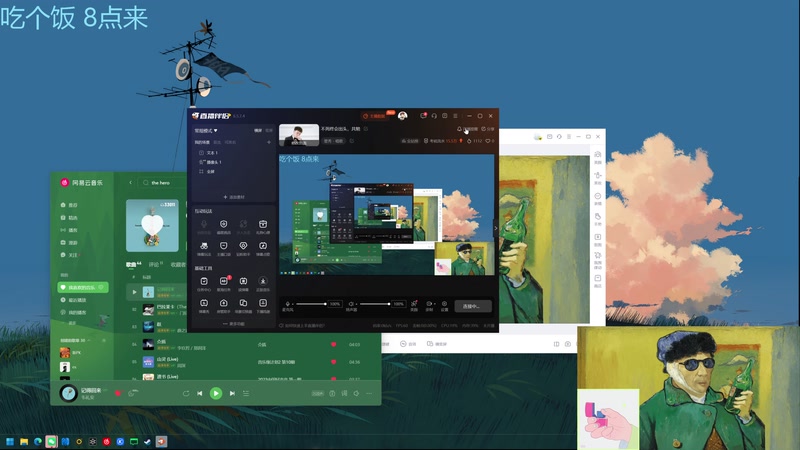Open the first icon in second interactive row
Image resolution: width=800 pixels, height=450 pixels.
pyautogui.click(x=204, y=247)
